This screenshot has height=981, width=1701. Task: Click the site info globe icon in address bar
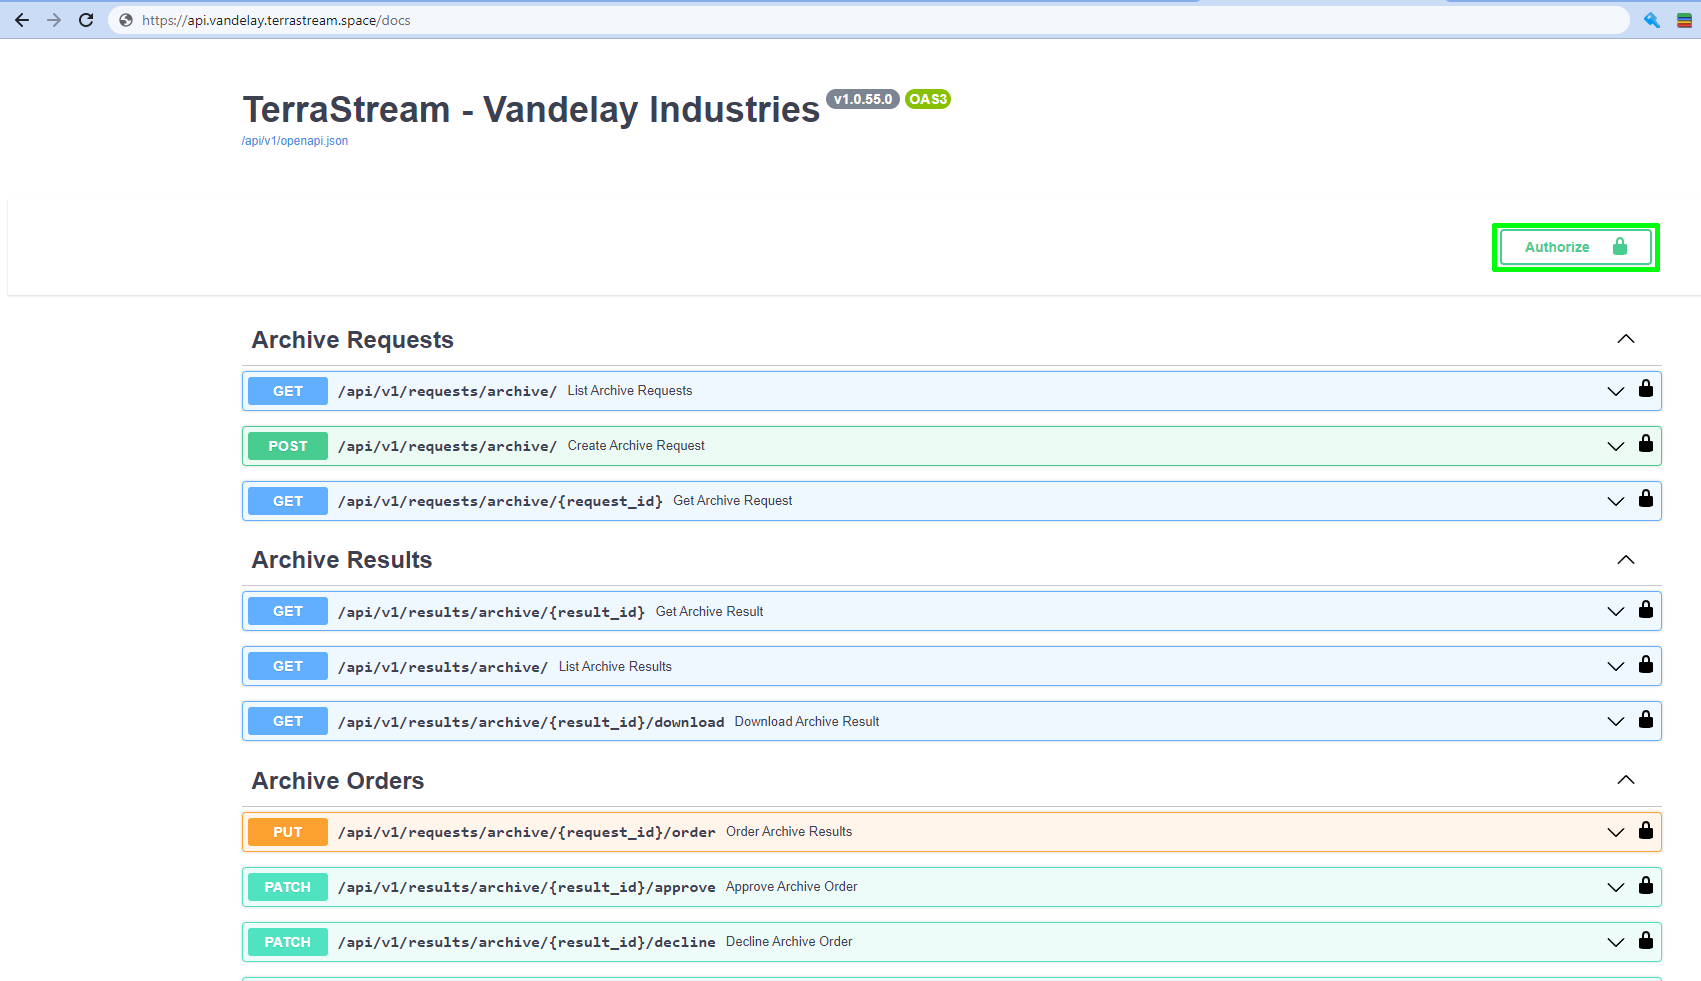(126, 20)
